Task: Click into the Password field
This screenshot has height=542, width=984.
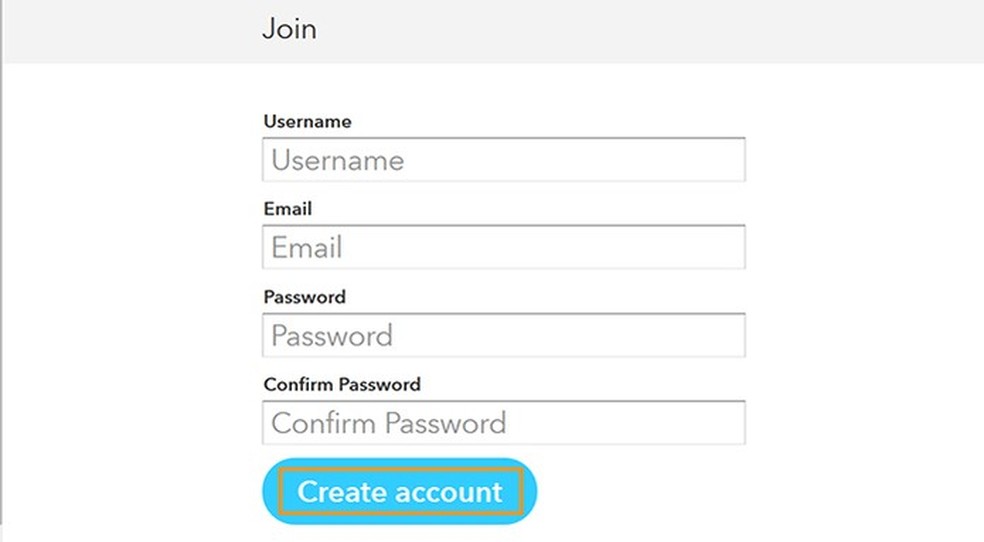Action: 503,335
